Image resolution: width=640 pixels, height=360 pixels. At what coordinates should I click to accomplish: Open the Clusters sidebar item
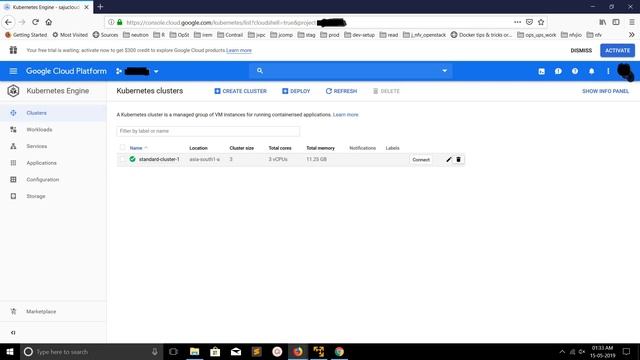coord(53,113)
